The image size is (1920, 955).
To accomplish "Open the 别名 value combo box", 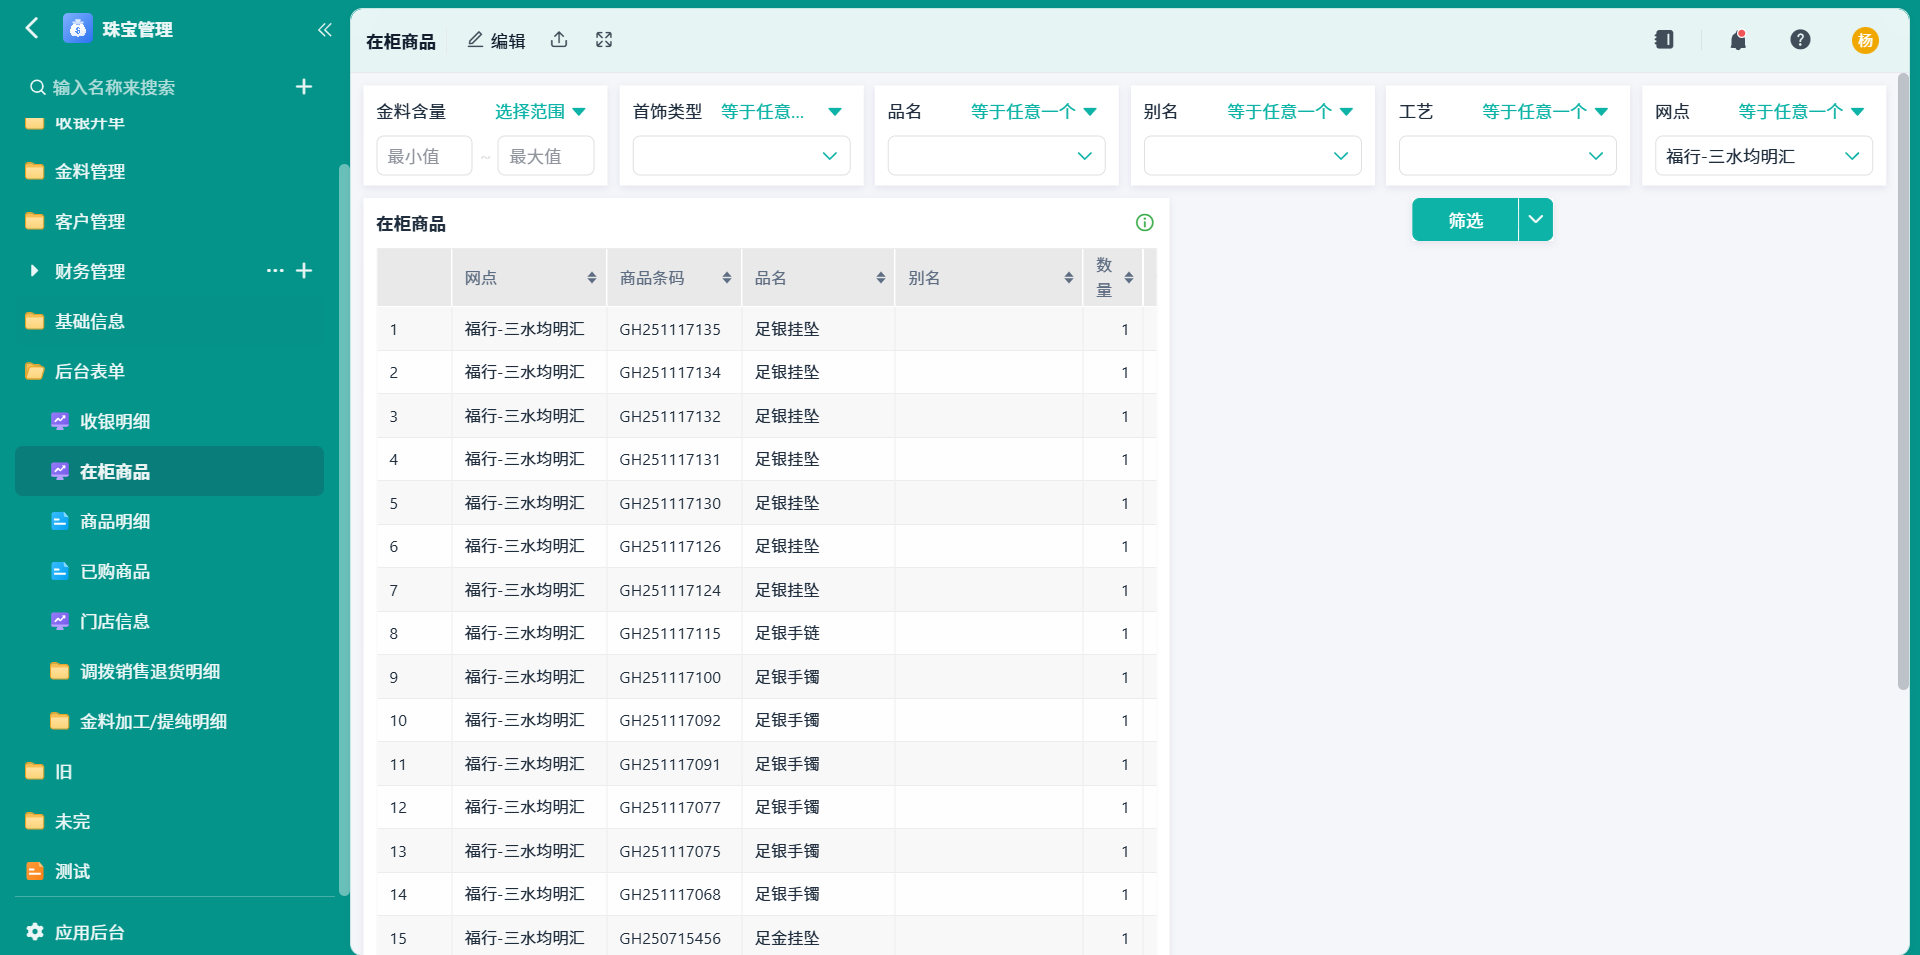I will [1252, 156].
